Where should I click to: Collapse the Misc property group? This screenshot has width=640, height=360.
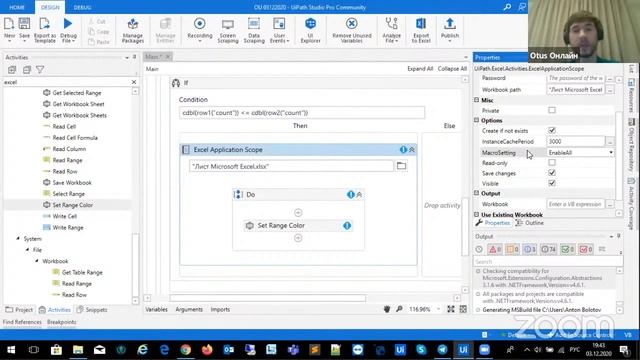coord(476,100)
